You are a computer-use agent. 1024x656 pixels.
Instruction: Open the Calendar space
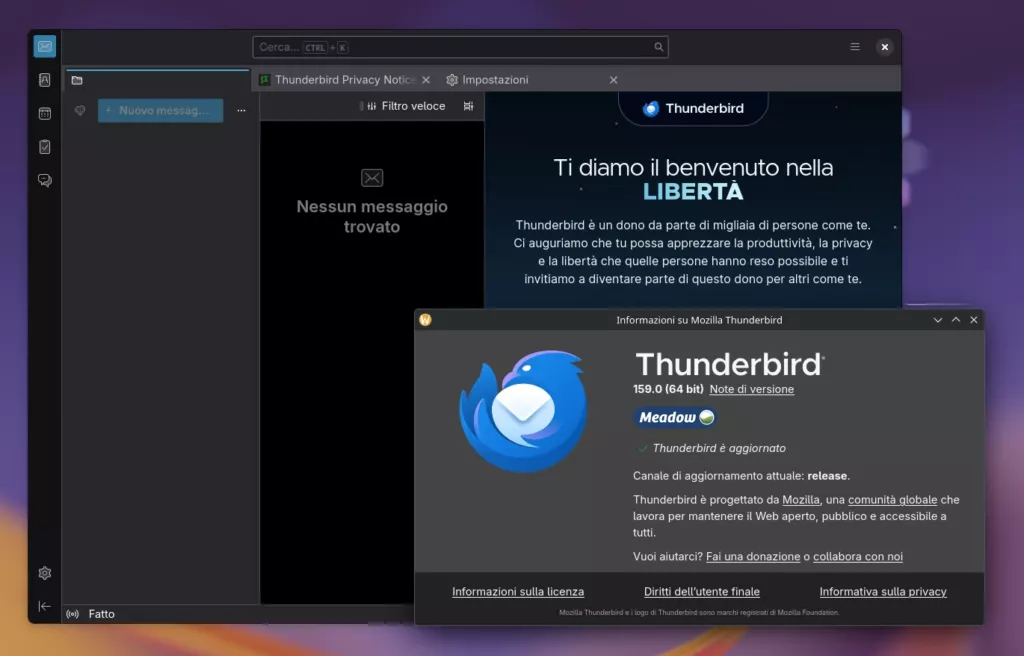pos(44,114)
